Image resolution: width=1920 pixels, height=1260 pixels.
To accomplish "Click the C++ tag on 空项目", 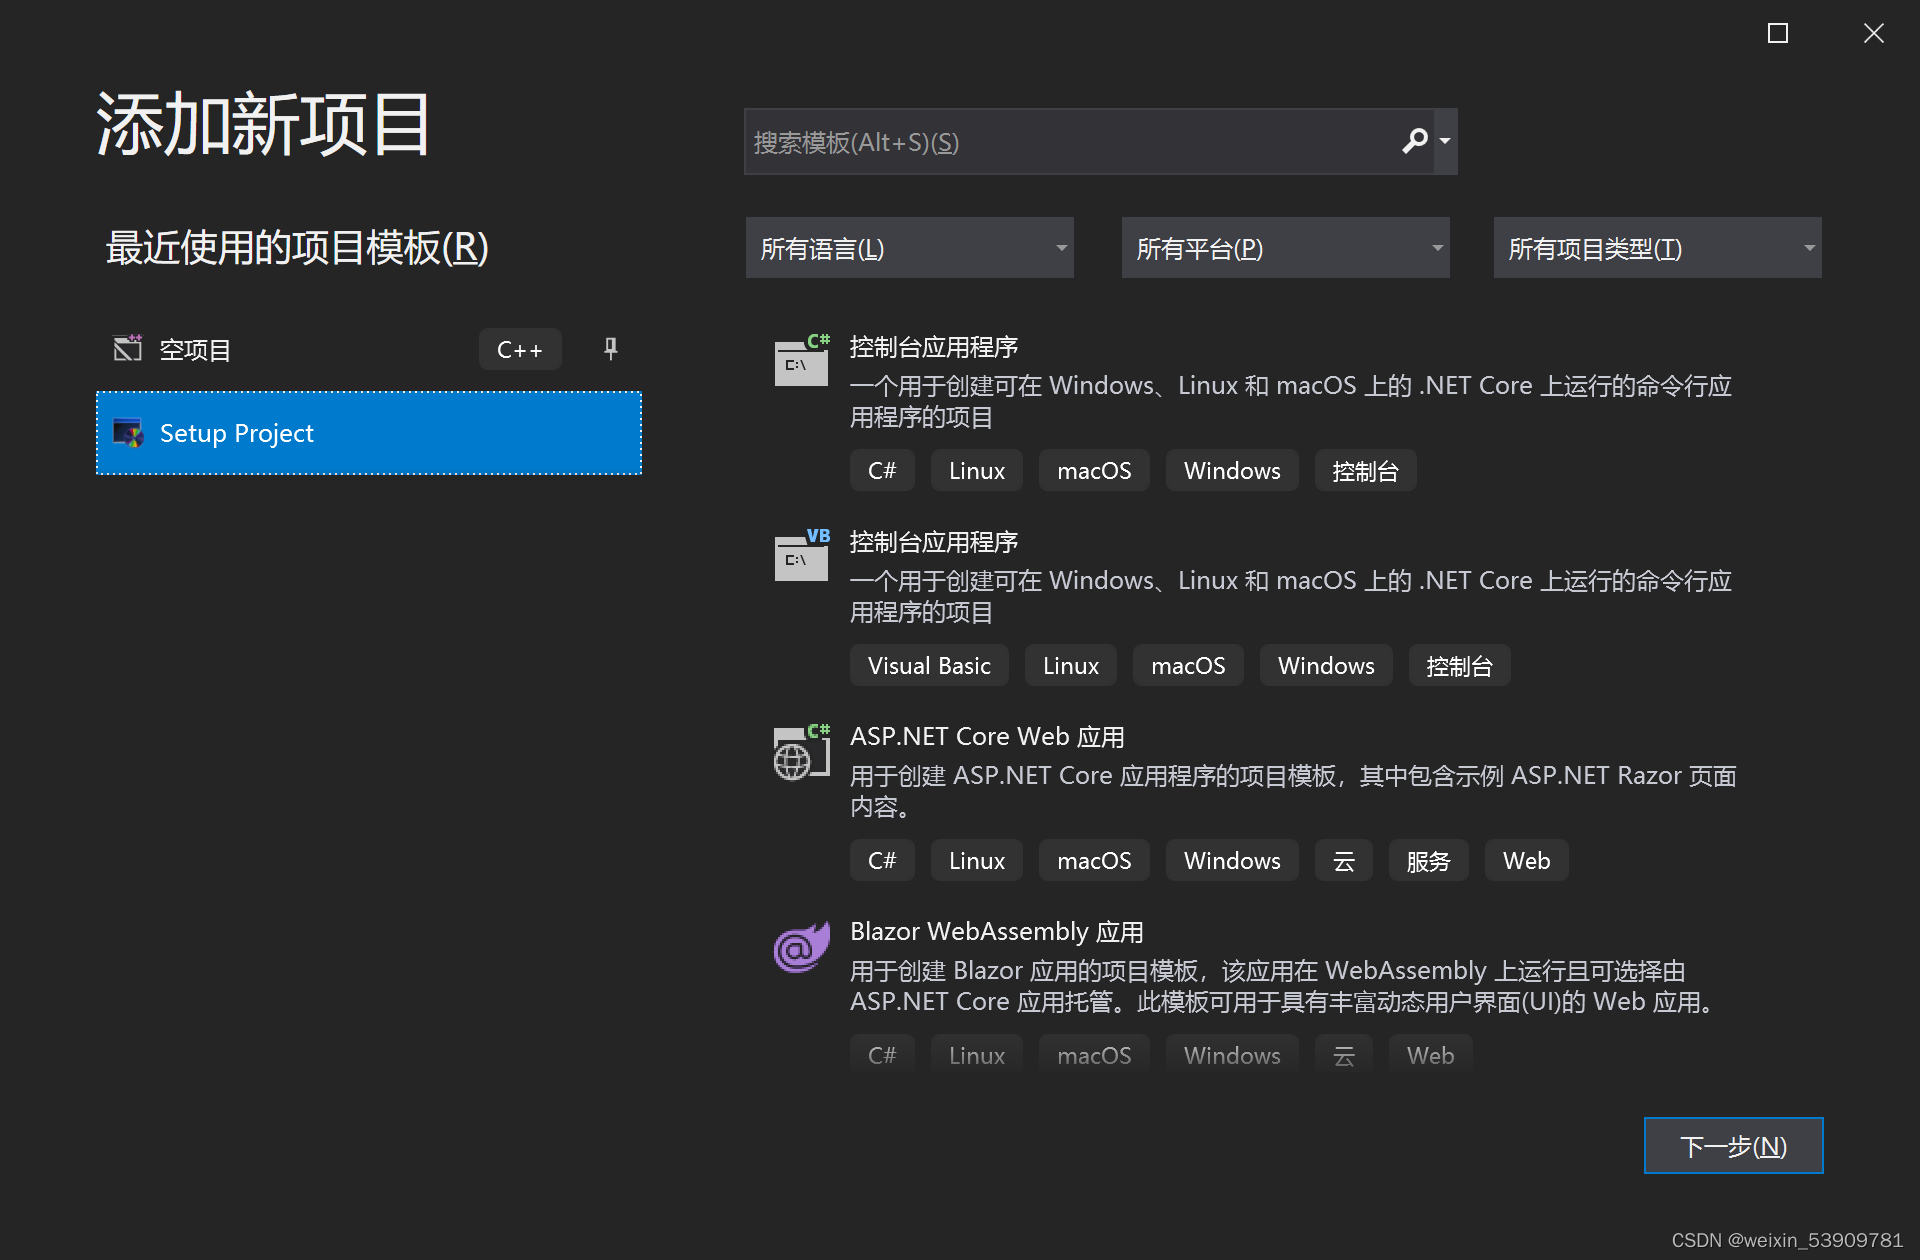I will [519, 350].
